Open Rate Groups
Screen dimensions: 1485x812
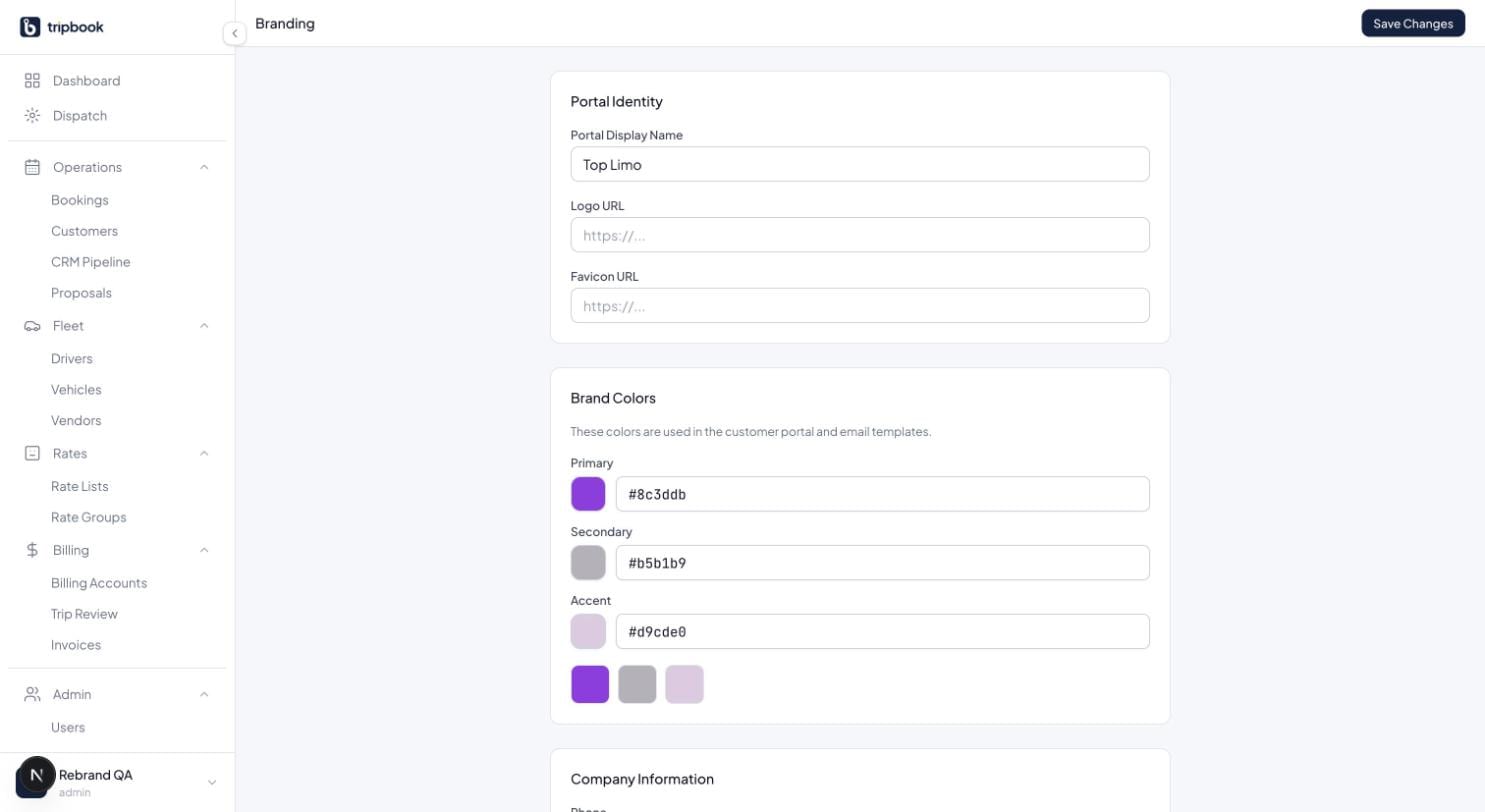[89, 517]
